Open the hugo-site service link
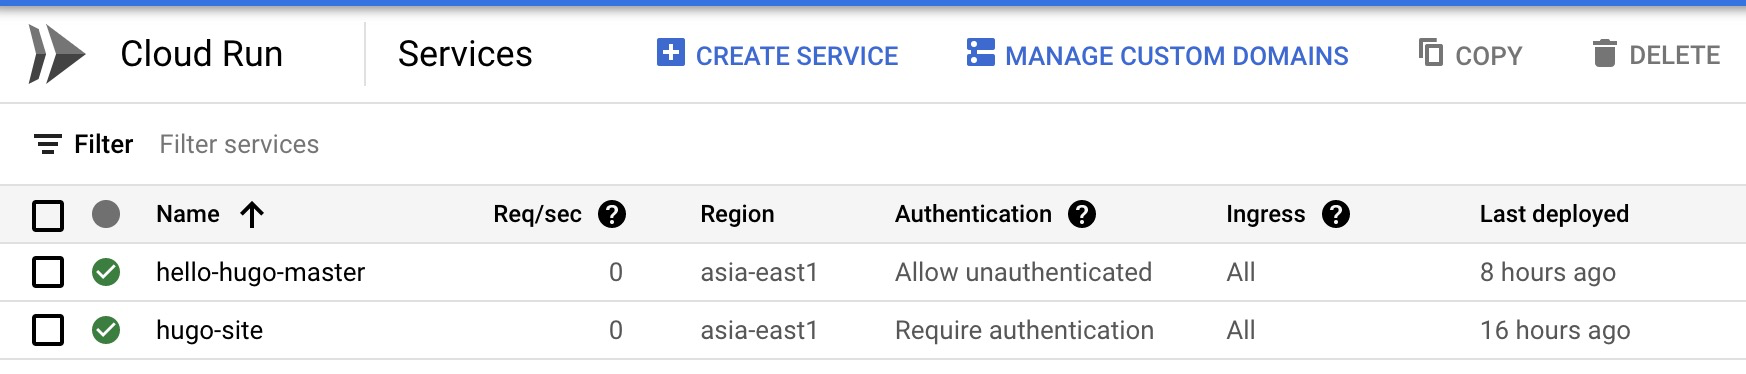The height and width of the screenshot is (374, 1746). (209, 330)
